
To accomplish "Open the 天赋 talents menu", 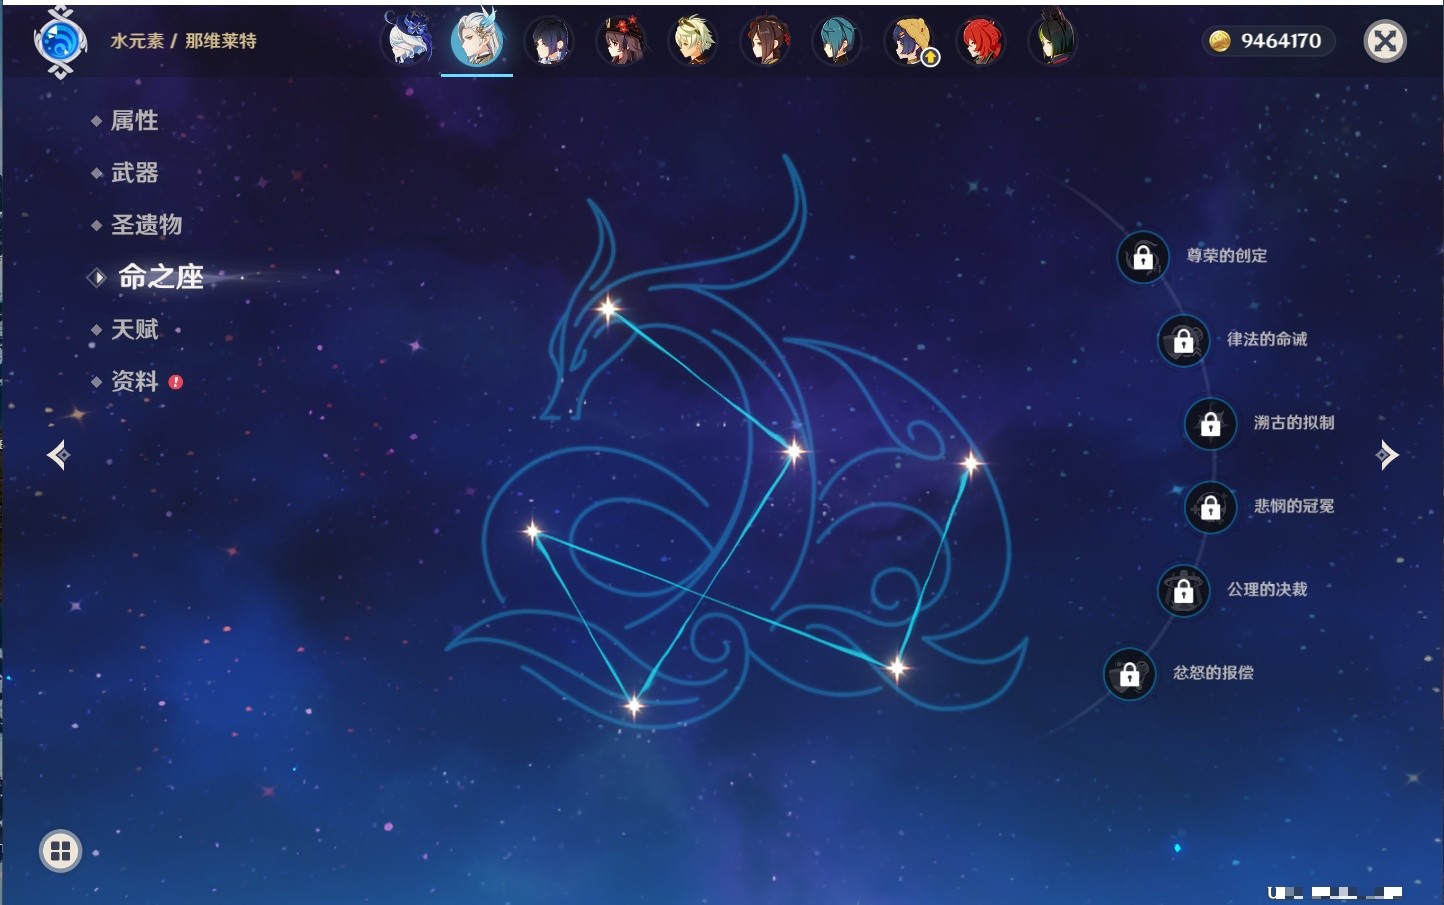I will (134, 329).
